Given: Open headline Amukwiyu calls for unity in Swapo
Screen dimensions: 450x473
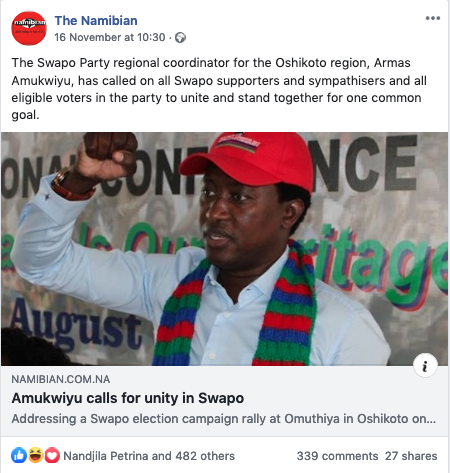Looking at the screenshot, I should [x=128, y=398].
